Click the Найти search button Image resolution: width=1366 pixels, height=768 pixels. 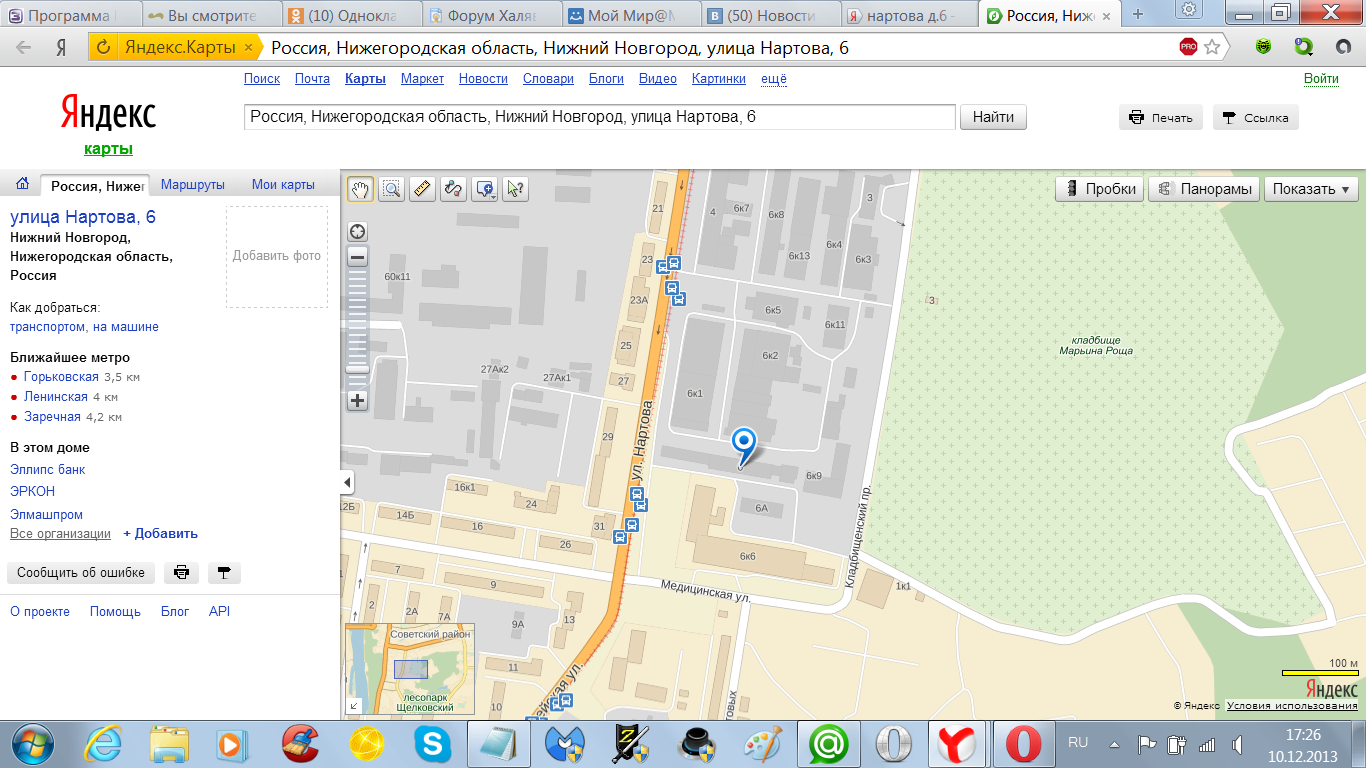(x=993, y=117)
